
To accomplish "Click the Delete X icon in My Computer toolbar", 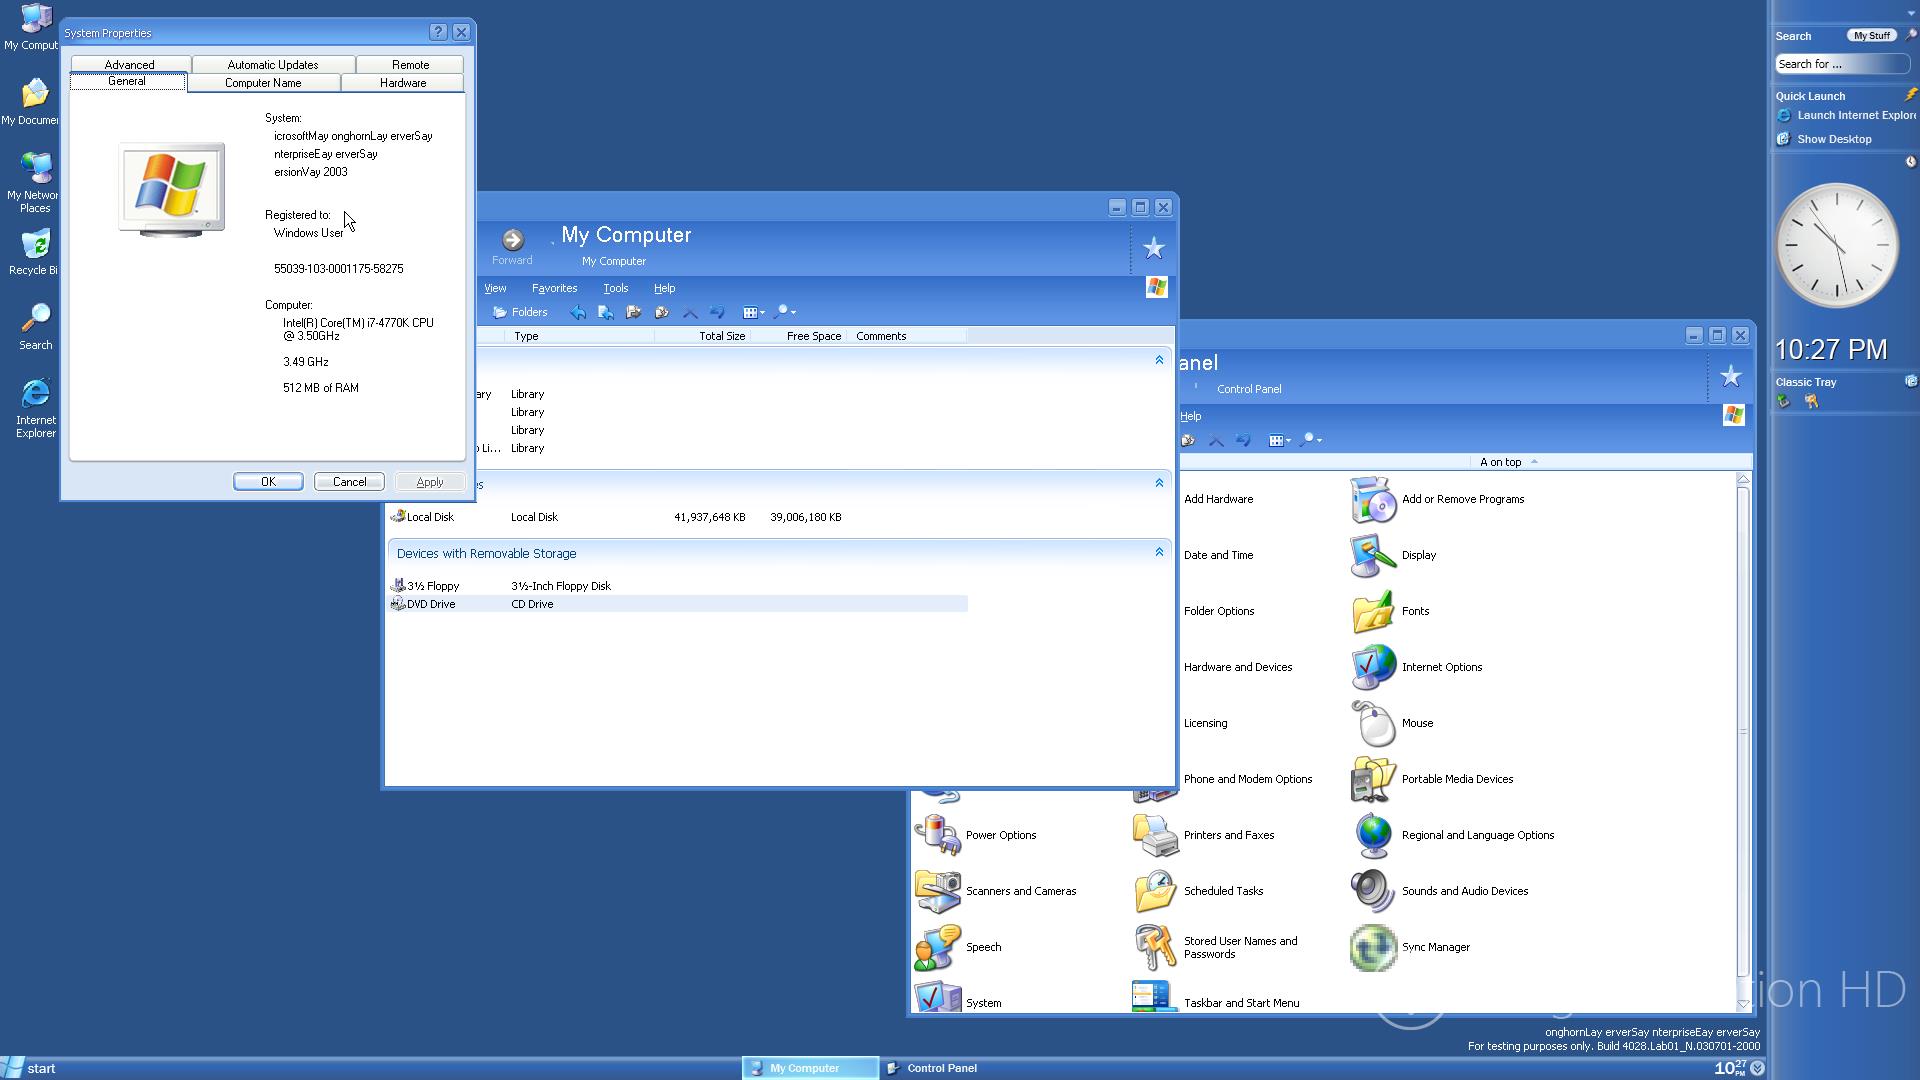I will pyautogui.click(x=690, y=312).
